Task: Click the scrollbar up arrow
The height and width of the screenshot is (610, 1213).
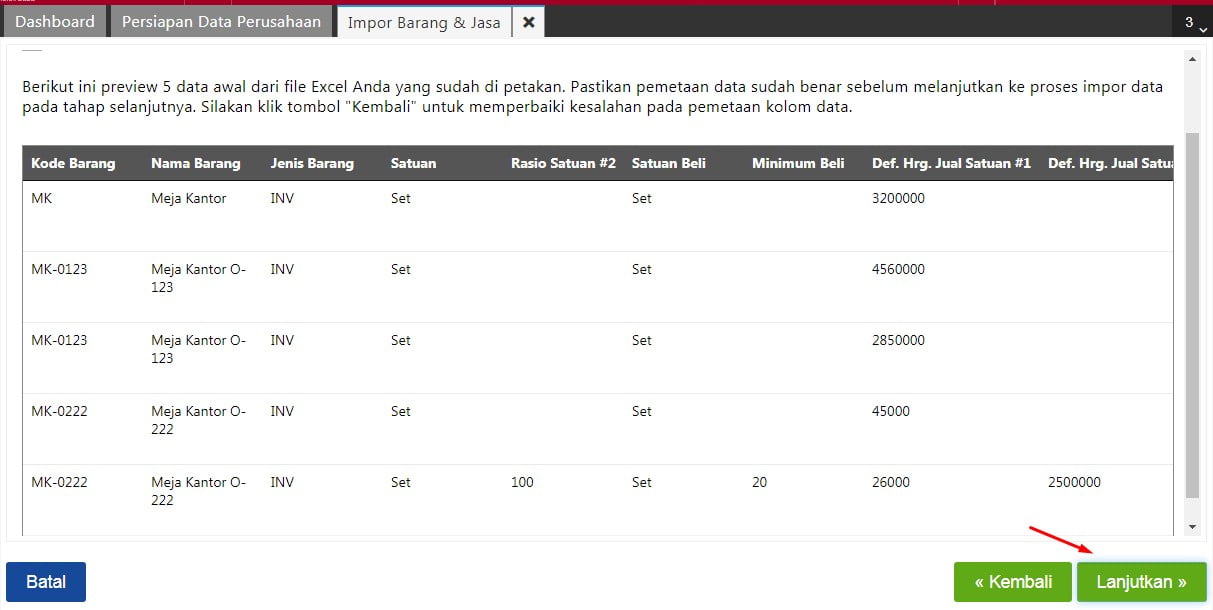Action: click(x=1192, y=61)
